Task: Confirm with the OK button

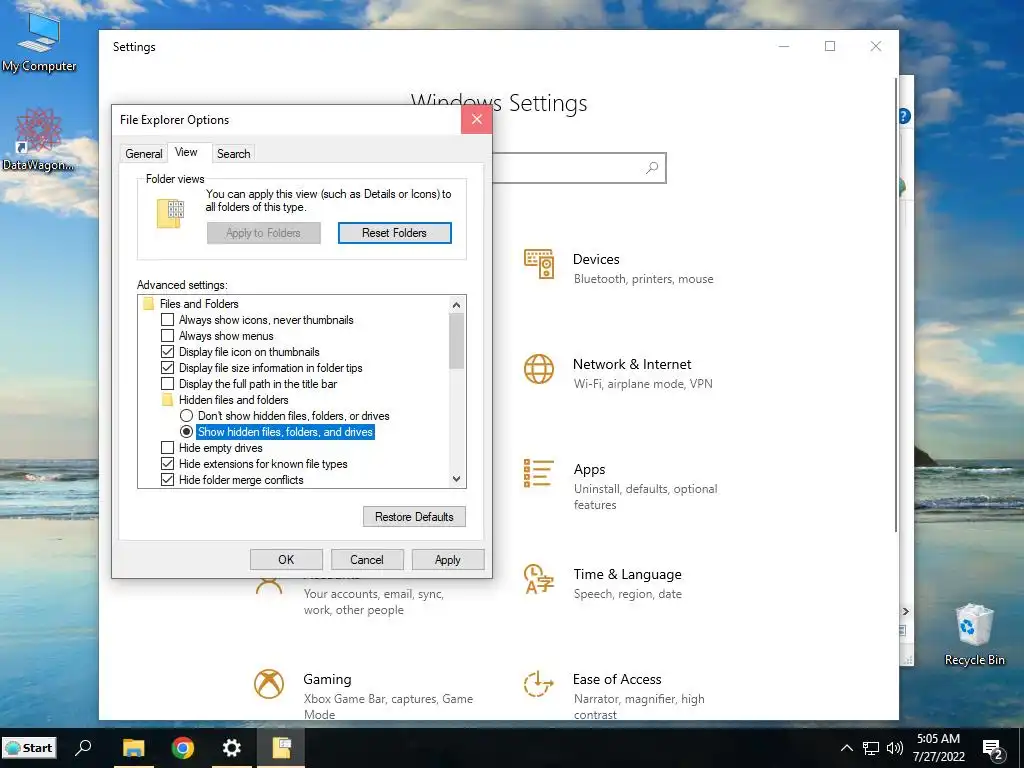Action: (x=286, y=560)
